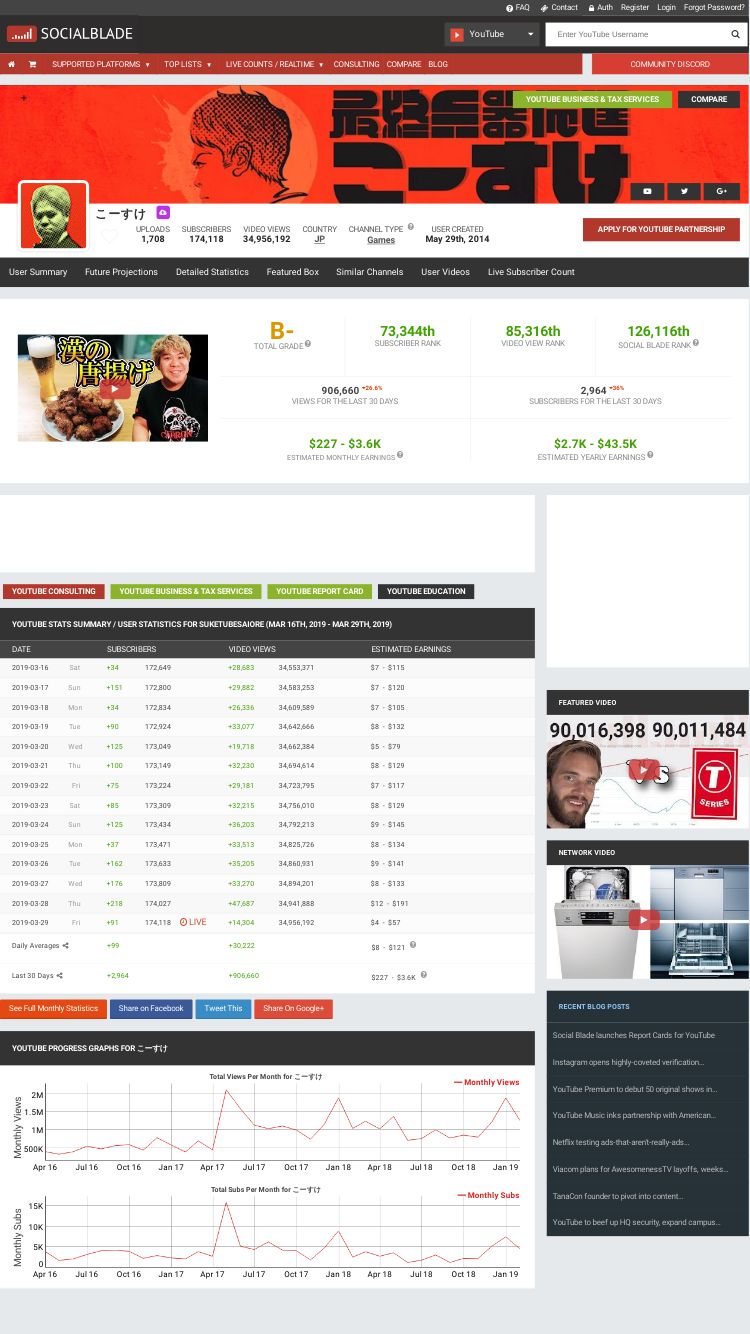The height and width of the screenshot is (1334, 750).
Task: Switch to User Videos tab
Action: click(x=445, y=272)
